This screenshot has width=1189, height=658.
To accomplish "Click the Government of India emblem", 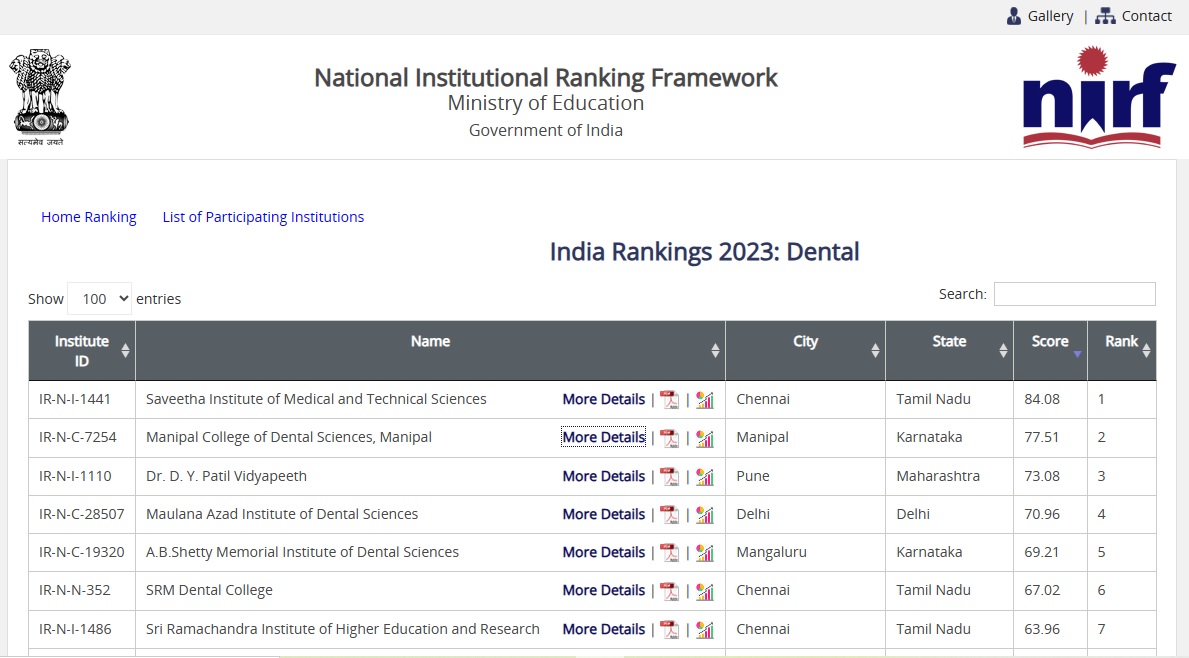I will tap(40, 97).
